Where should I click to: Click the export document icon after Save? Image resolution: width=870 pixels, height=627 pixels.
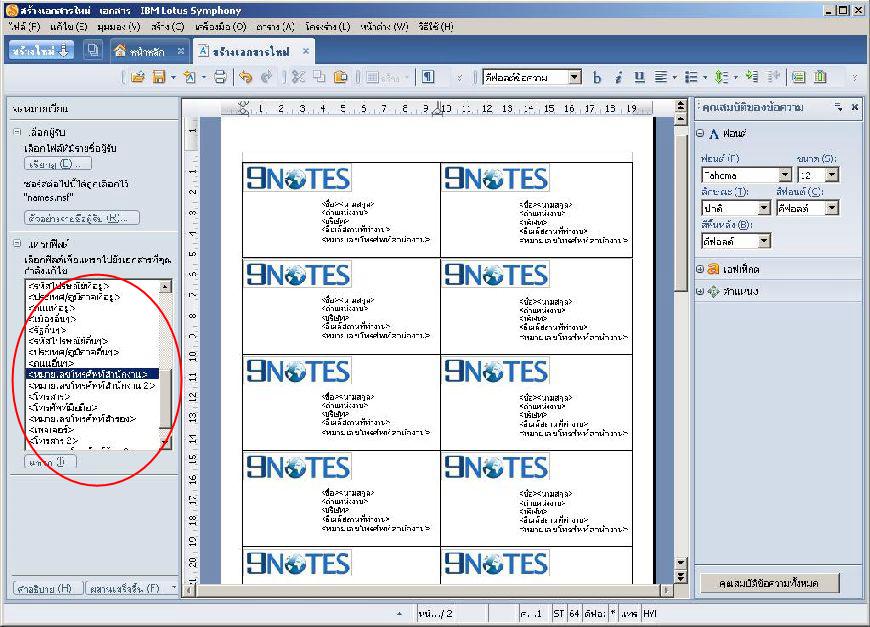(189, 77)
